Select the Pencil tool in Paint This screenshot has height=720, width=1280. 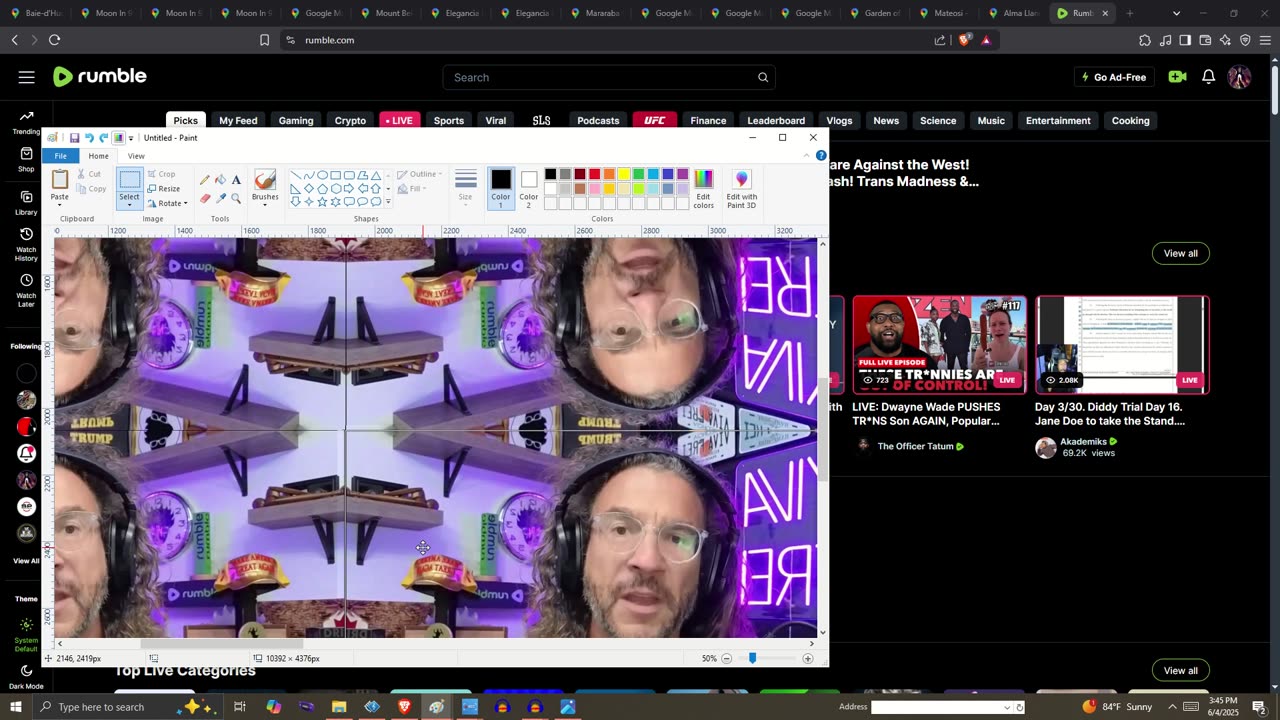pyautogui.click(x=205, y=180)
